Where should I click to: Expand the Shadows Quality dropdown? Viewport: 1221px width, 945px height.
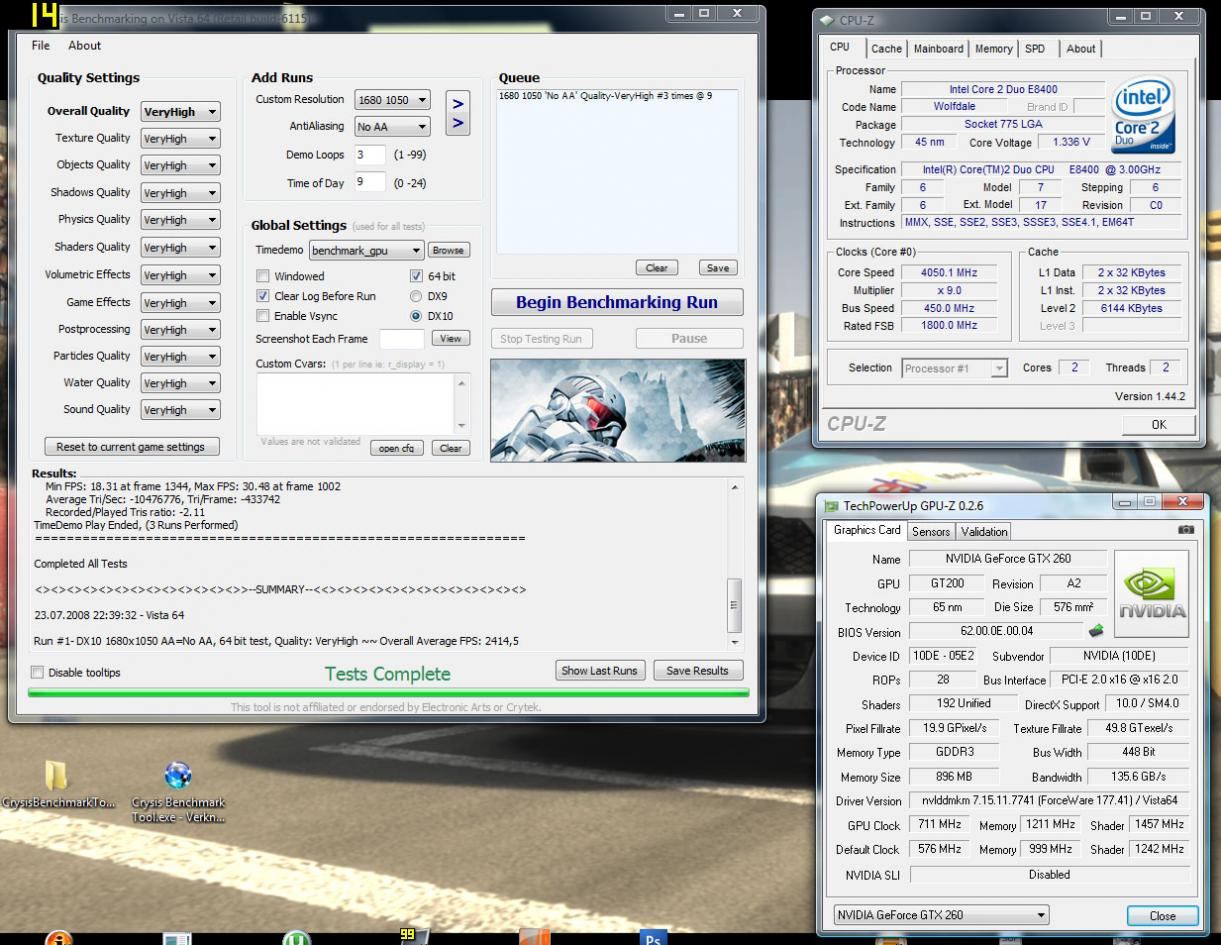pos(180,193)
